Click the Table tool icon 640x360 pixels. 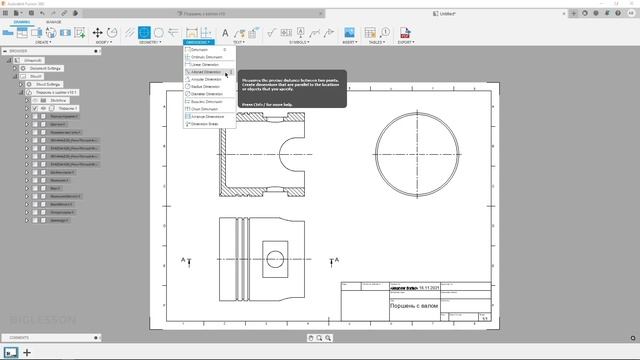click(x=370, y=33)
